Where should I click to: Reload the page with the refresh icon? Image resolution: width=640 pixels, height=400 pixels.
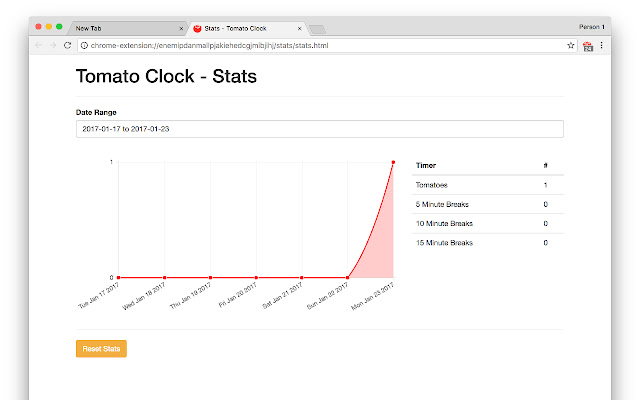tap(68, 45)
